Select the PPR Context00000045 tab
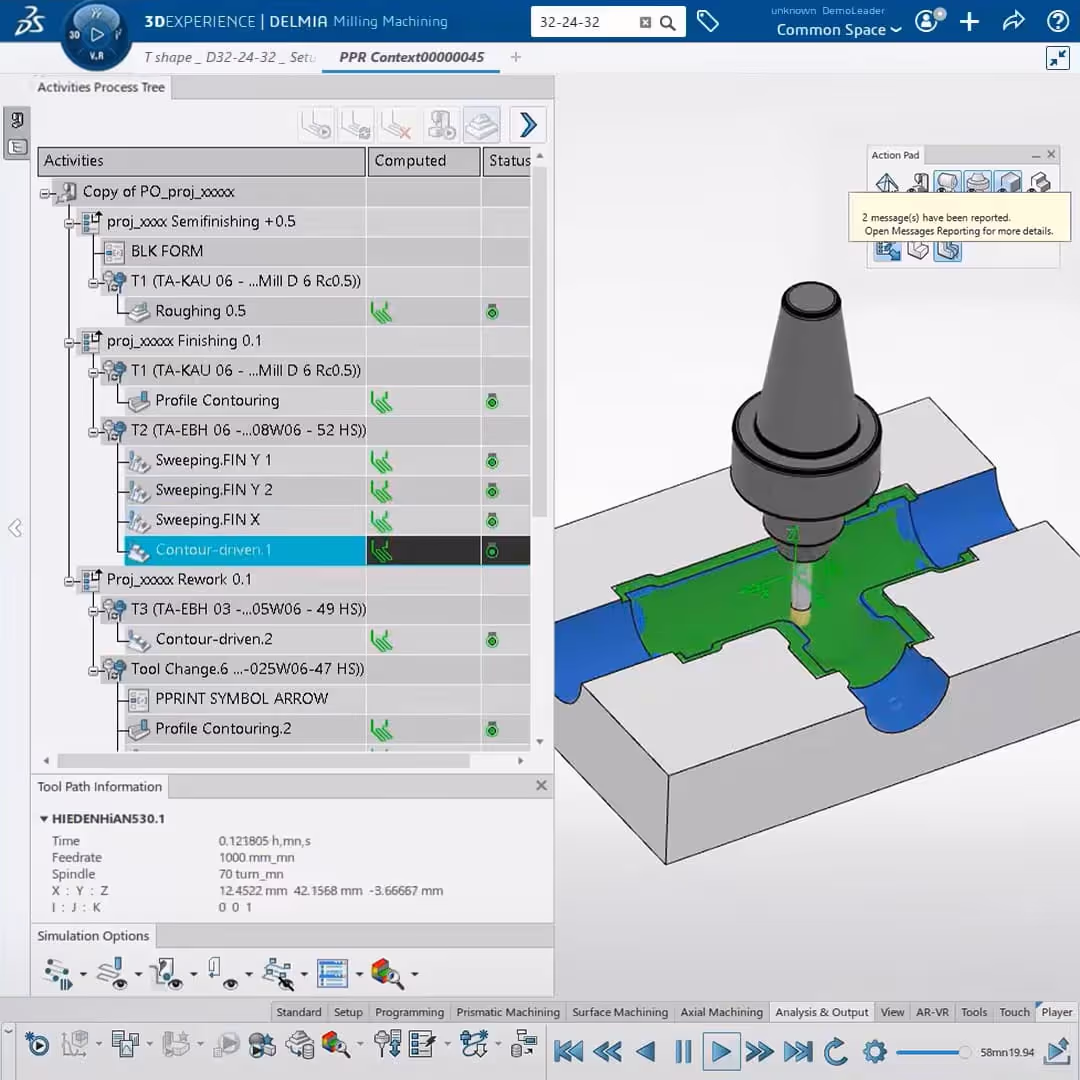Screen dimensions: 1080x1080 coord(411,57)
